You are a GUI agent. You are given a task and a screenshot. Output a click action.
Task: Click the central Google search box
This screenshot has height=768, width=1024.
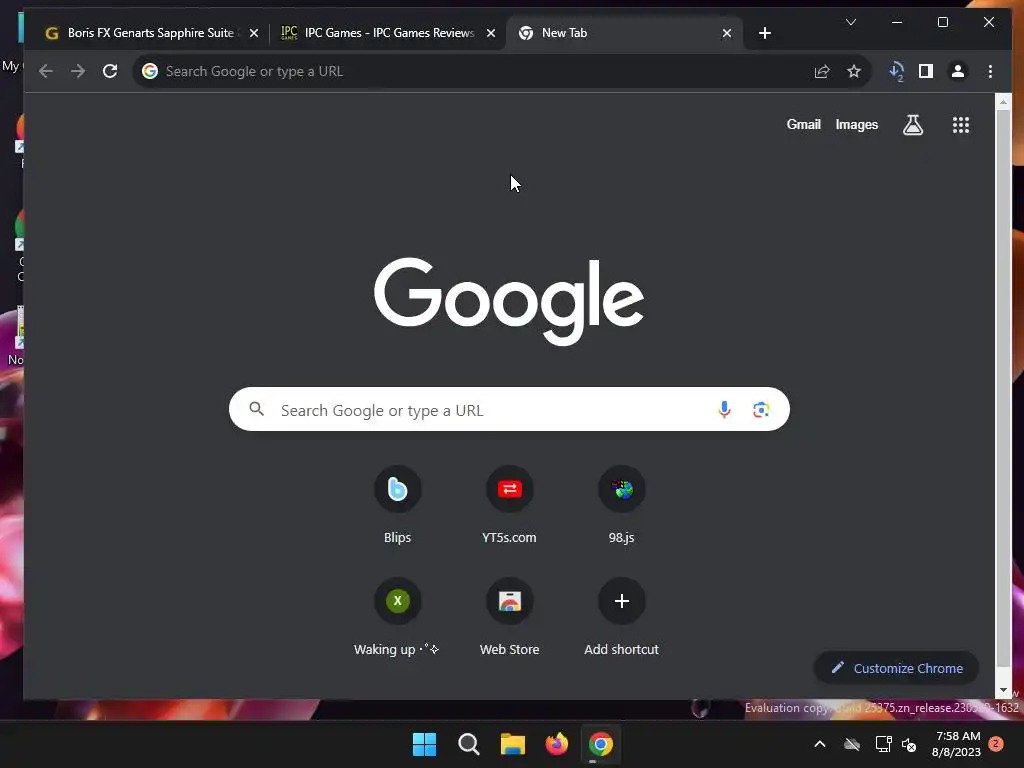coord(509,409)
